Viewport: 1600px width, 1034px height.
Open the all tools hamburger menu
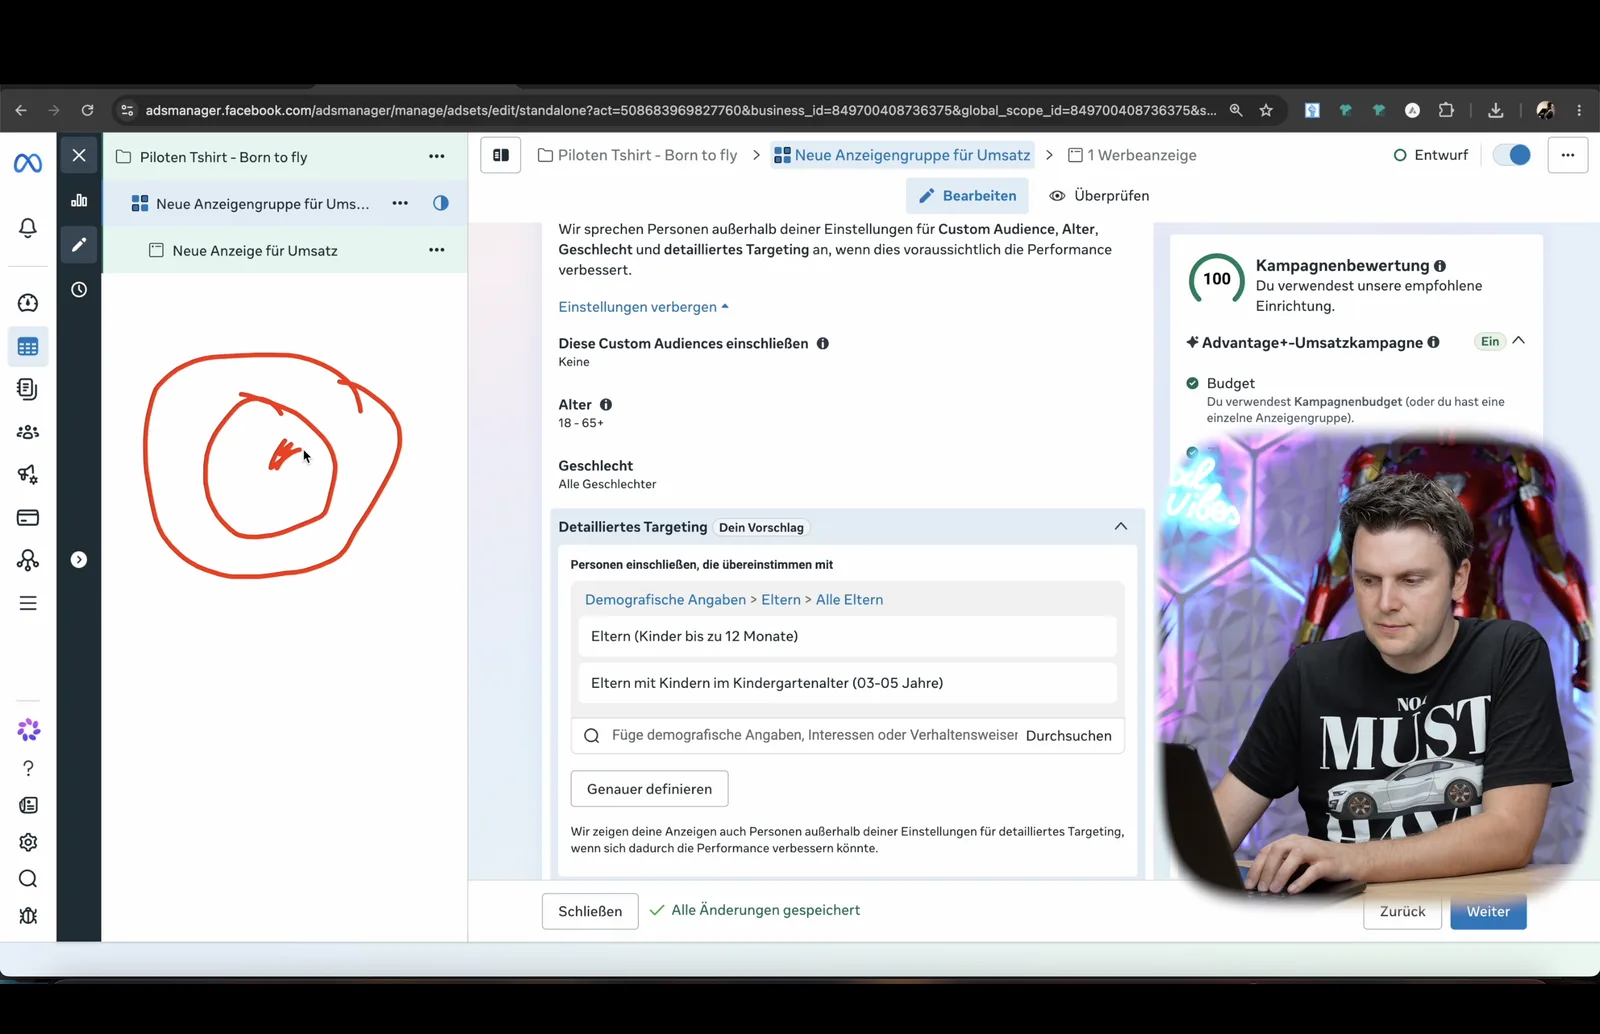pos(28,603)
